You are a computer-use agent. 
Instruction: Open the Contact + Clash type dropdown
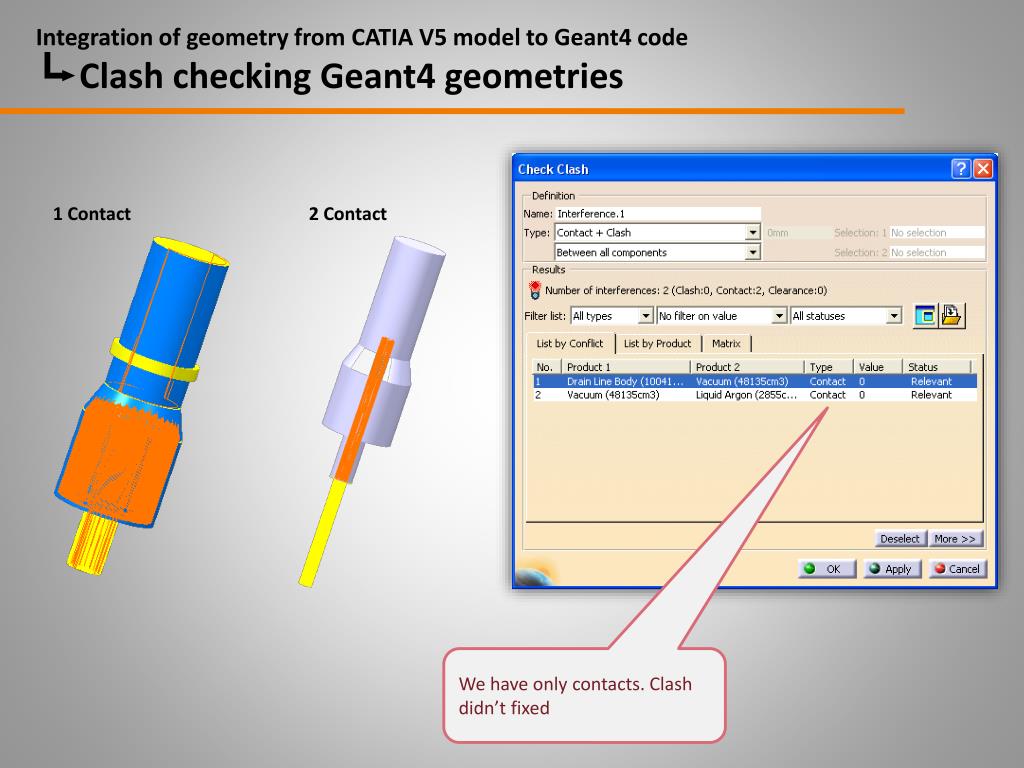753,232
